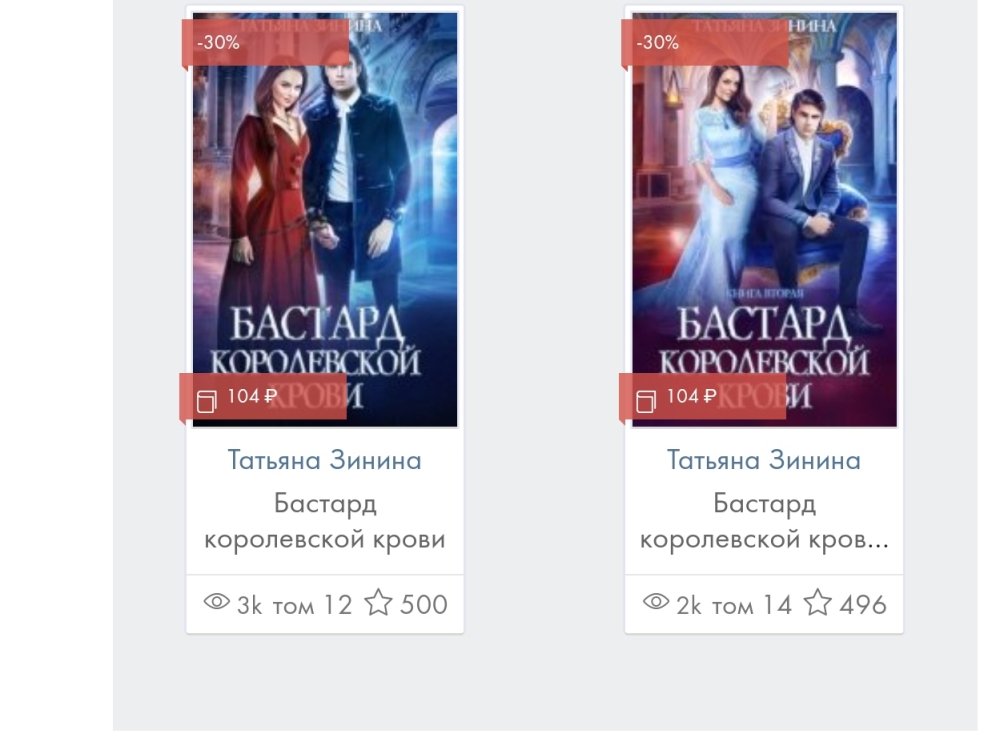Open author Татьяна Зинина on second card
The height and width of the screenshot is (750, 1000).
click(764, 460)
